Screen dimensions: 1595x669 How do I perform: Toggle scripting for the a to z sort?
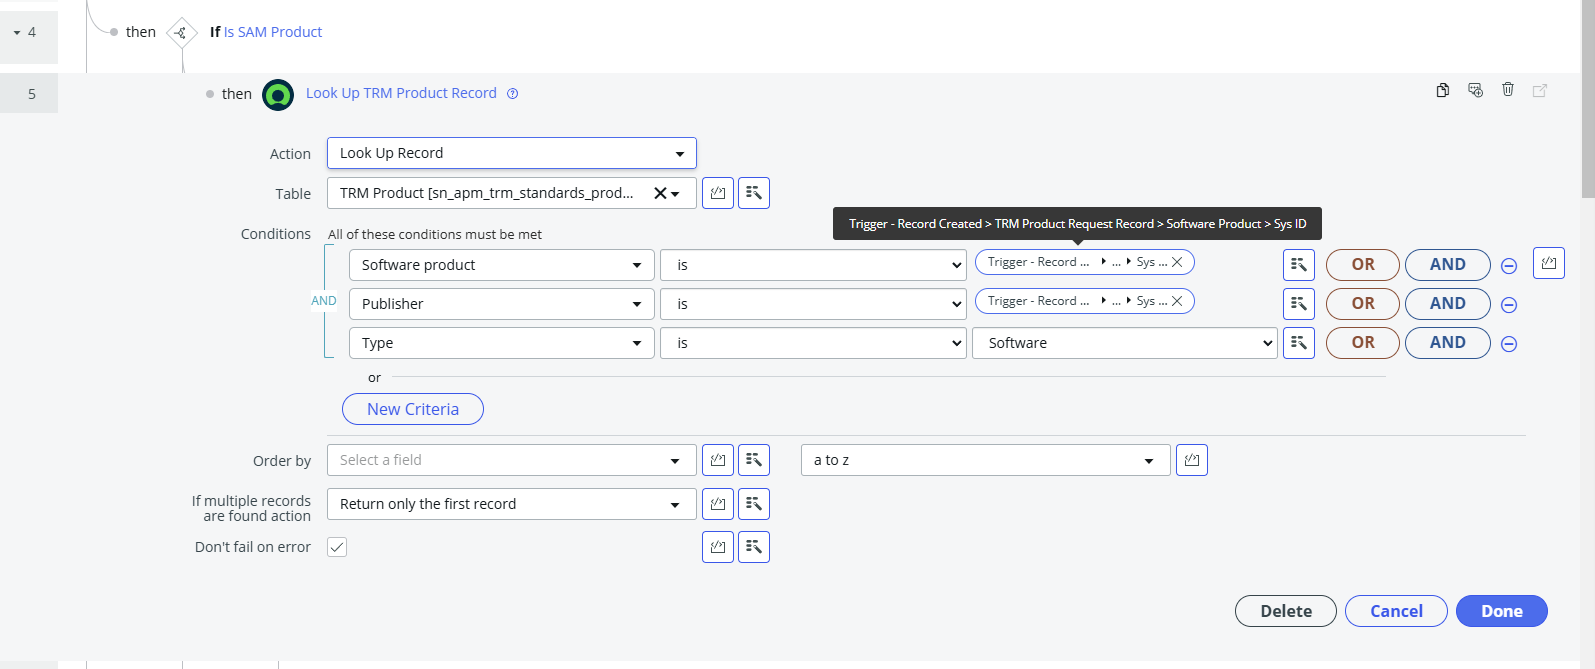click(x=1192, y=460)
